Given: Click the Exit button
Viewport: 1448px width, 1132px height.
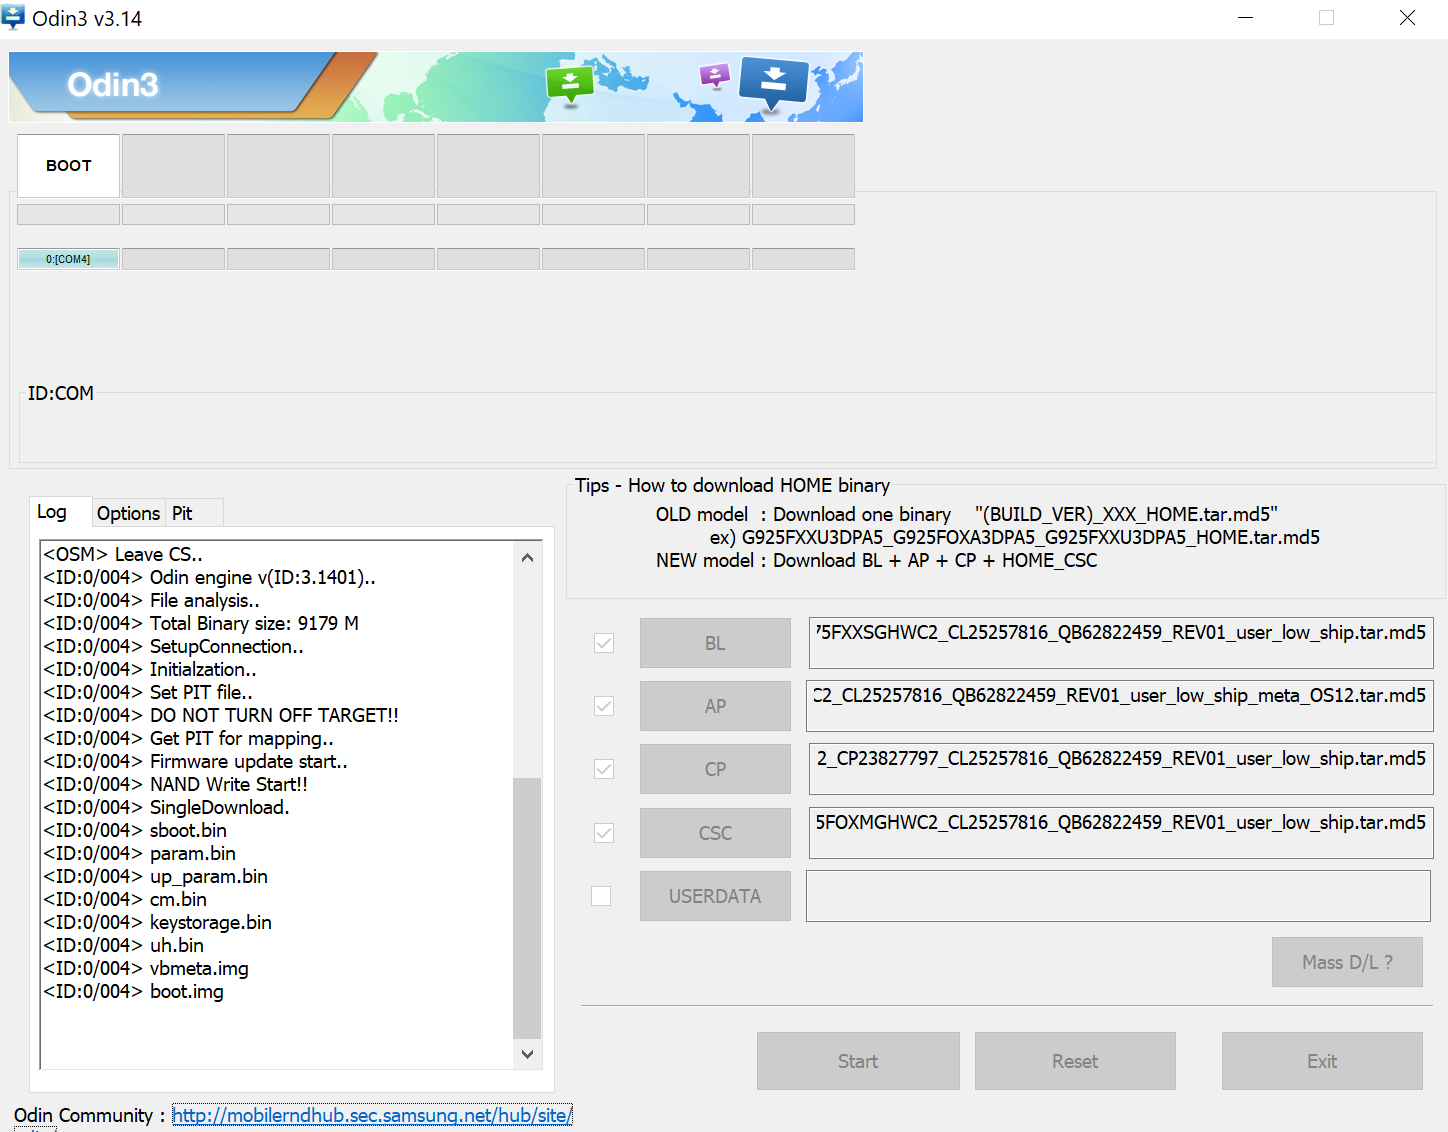Looking at the screenshot, I should [1322, 1061].
